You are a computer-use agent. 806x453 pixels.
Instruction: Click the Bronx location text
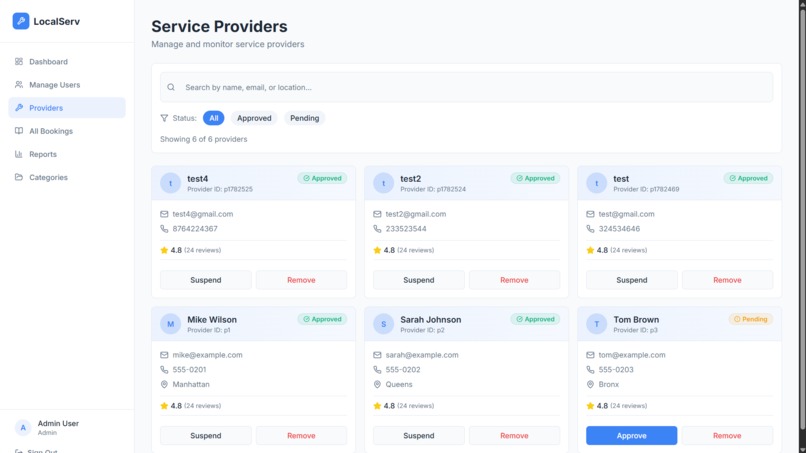click(609, 385)
